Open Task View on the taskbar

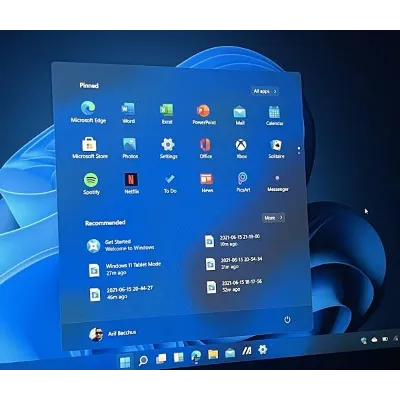coord(161,359)
